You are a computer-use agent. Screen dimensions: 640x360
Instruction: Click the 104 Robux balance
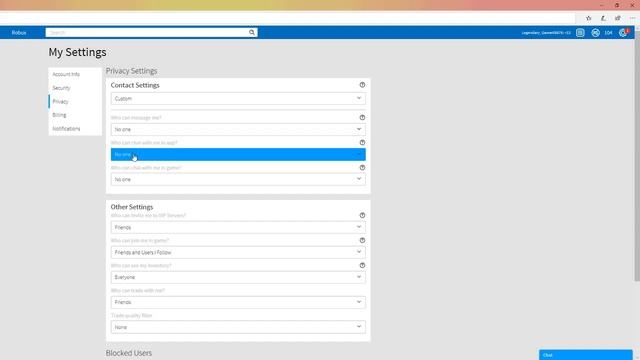(x=608, y=33)
